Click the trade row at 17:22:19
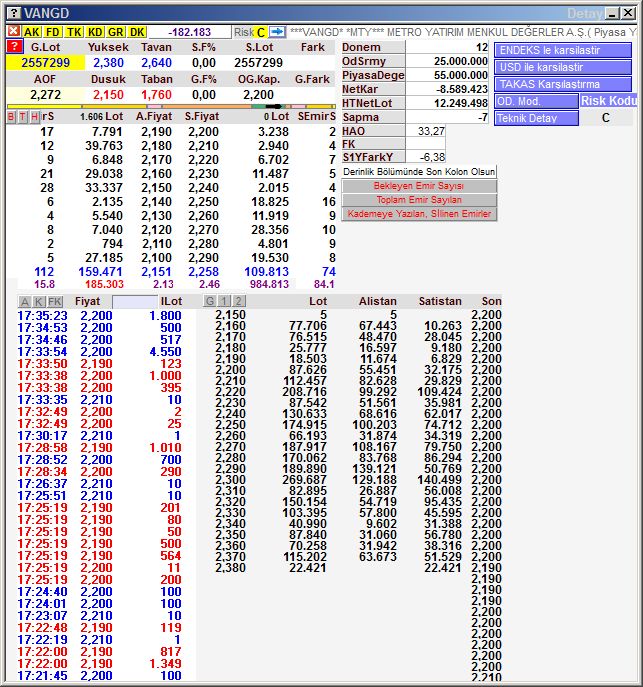The height and width of the screenshot is (687, 643). pyautogui.click(x=99, y=639)
